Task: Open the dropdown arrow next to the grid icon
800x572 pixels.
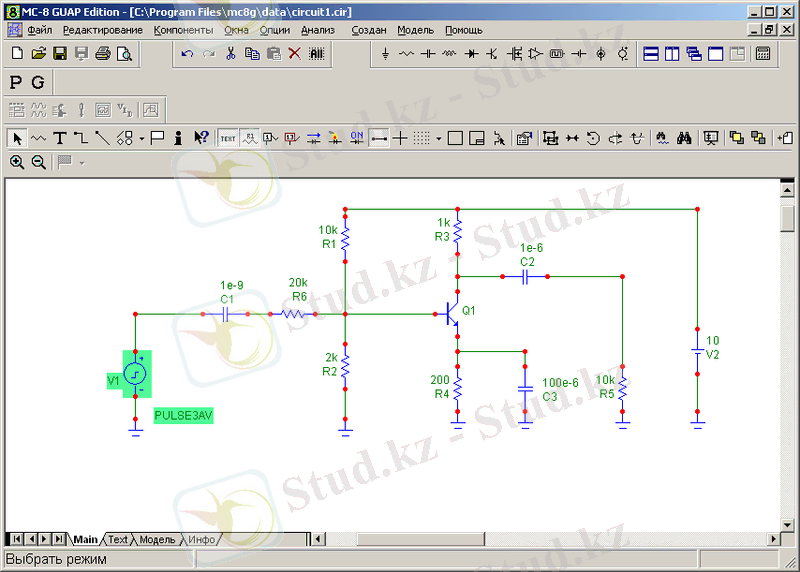Action: (x=439, y=137)
